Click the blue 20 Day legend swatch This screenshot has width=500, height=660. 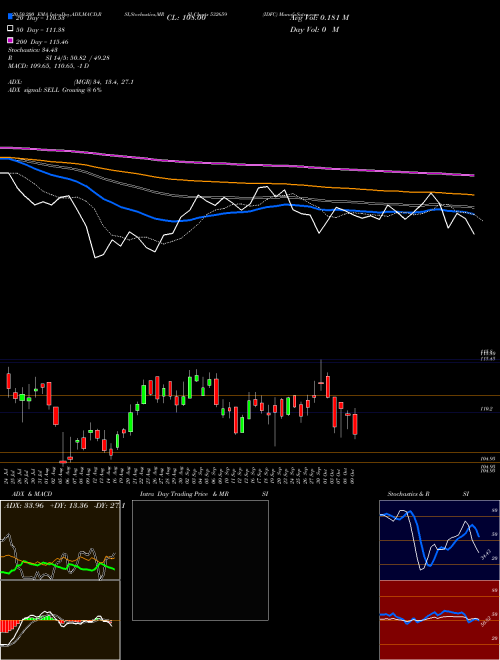pos(10,16)
